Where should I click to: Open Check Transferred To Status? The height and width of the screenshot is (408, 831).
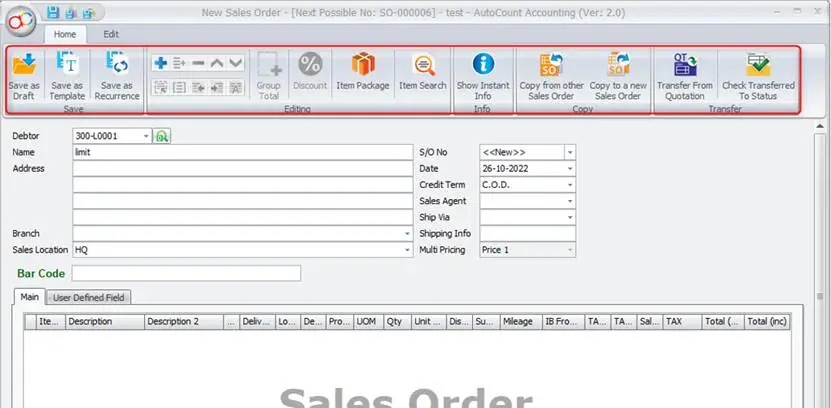(758, 76)
